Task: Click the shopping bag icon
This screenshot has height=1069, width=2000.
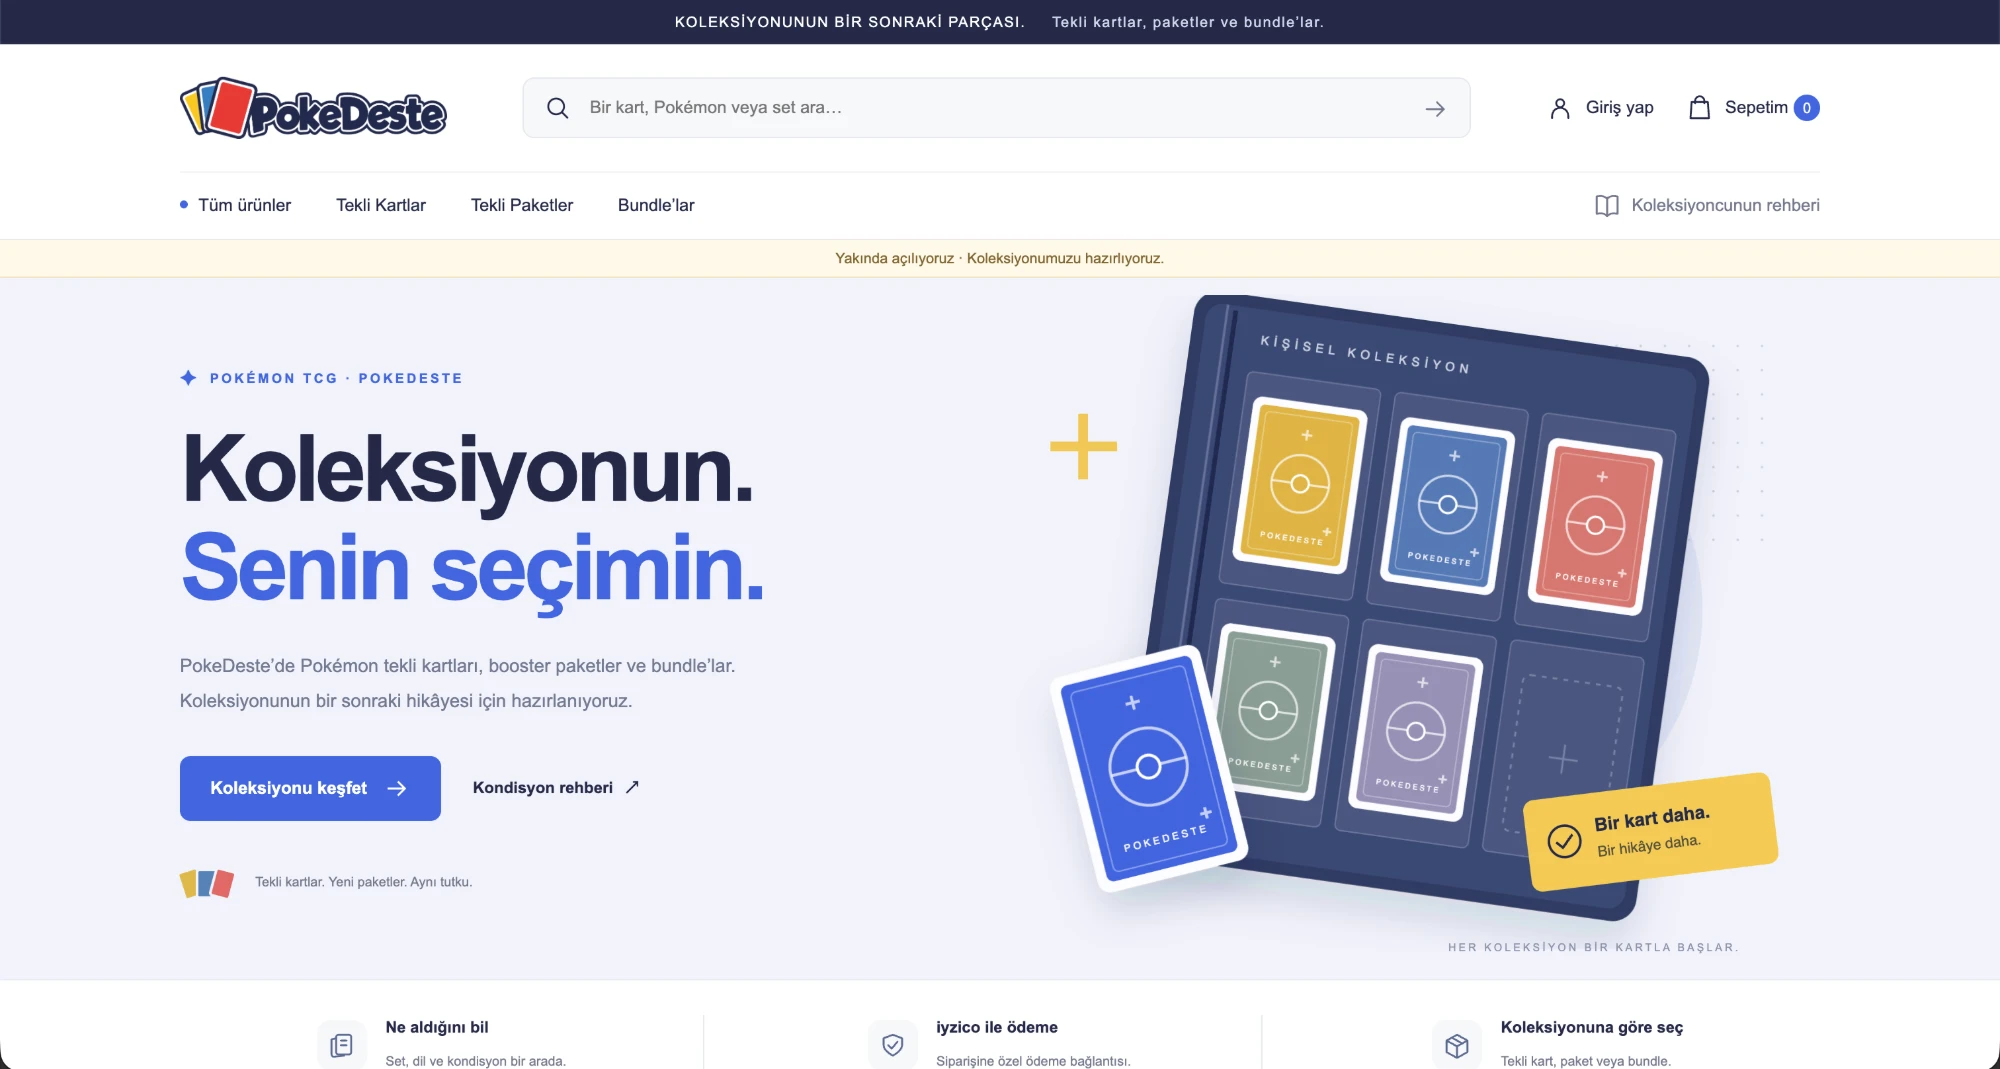Action: tap(1700, 107)
